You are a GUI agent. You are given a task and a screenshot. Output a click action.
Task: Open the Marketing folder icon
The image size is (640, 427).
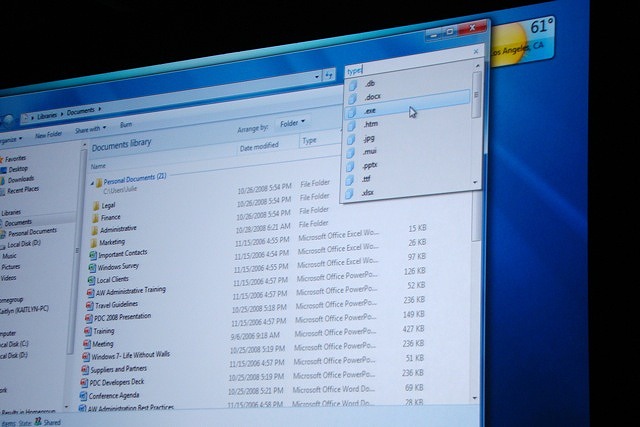coord(93,243)
